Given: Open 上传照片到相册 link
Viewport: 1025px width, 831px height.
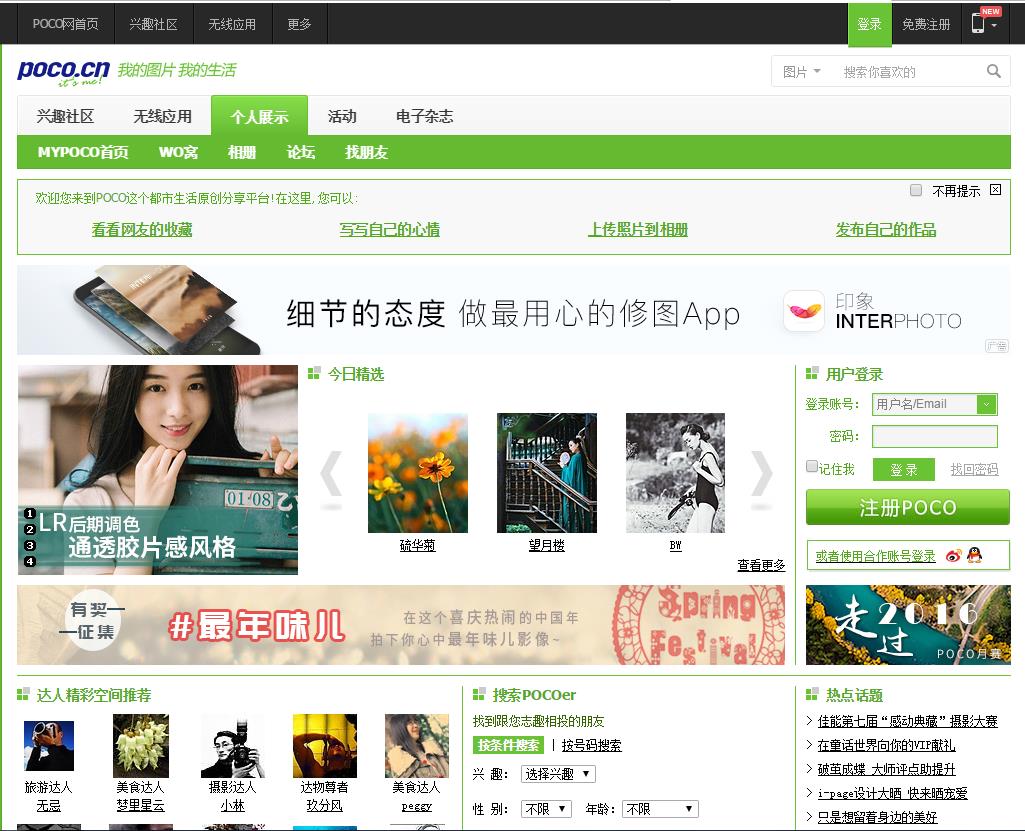Looking at the screenshot, I should pyautogui.click(x=638, y=229).
